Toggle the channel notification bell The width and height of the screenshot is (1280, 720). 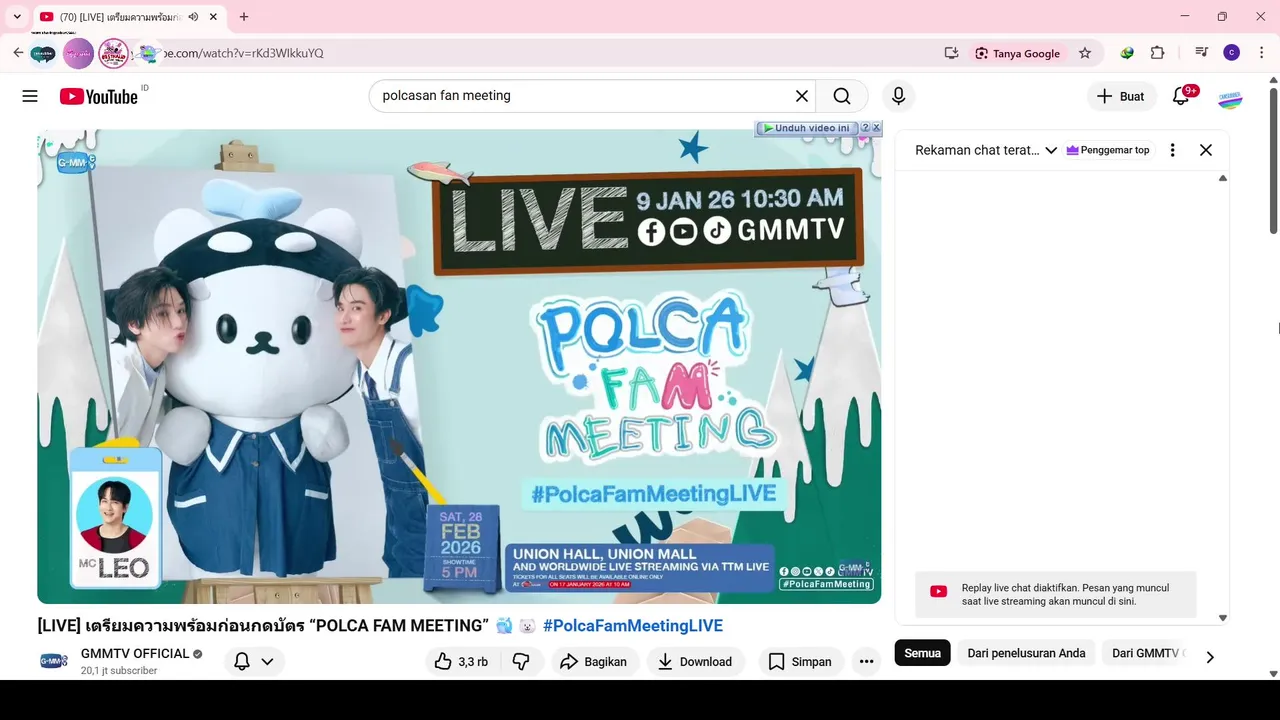(x=242, y=661)
